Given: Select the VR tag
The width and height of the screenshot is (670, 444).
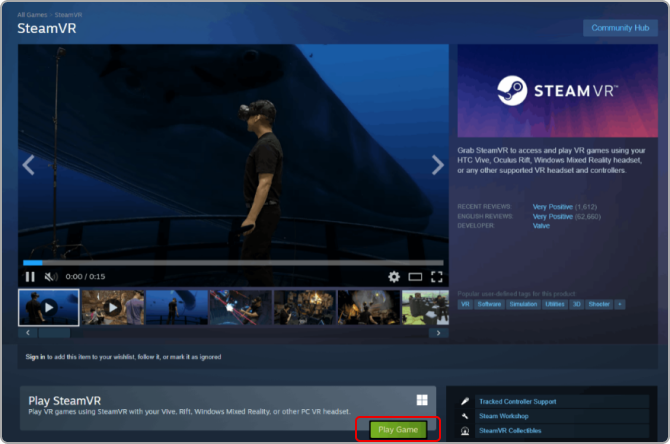Looking at the screenshot, I should coord(465,304).
